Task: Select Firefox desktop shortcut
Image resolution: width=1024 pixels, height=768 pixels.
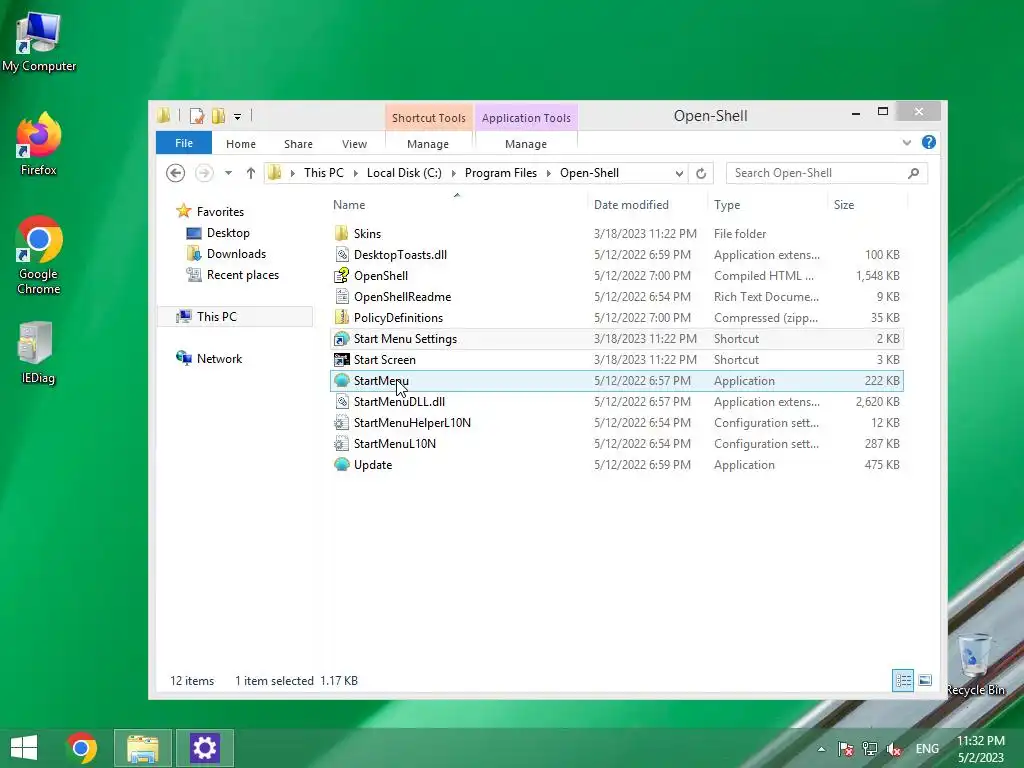Action: point(39,144)
